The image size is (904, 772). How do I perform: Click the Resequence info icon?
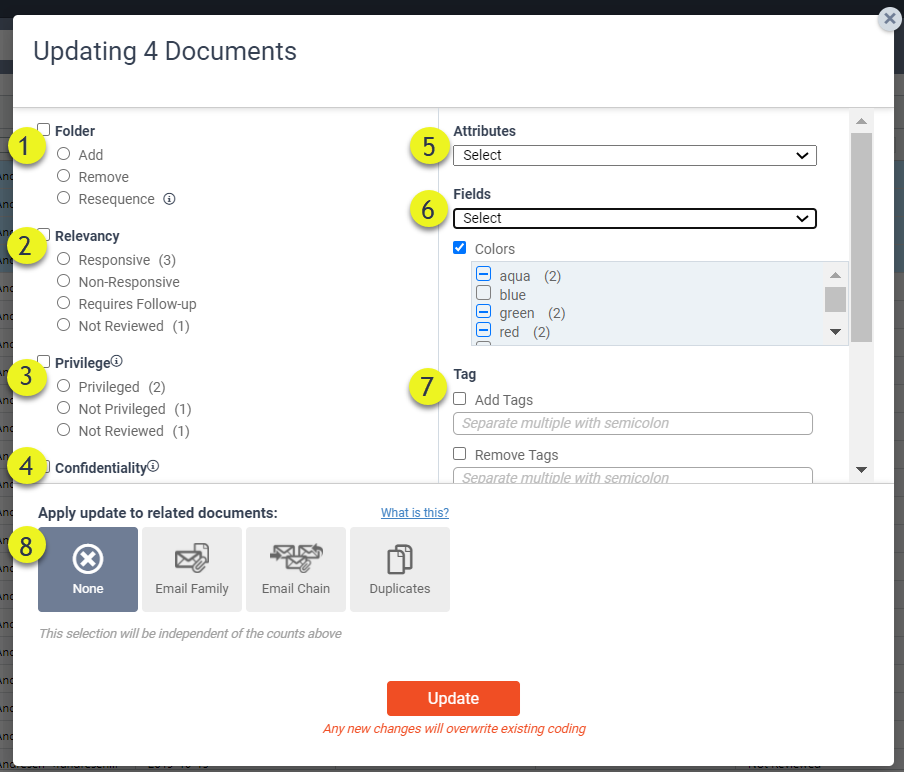pyautogui.click(x=169, y=199)
